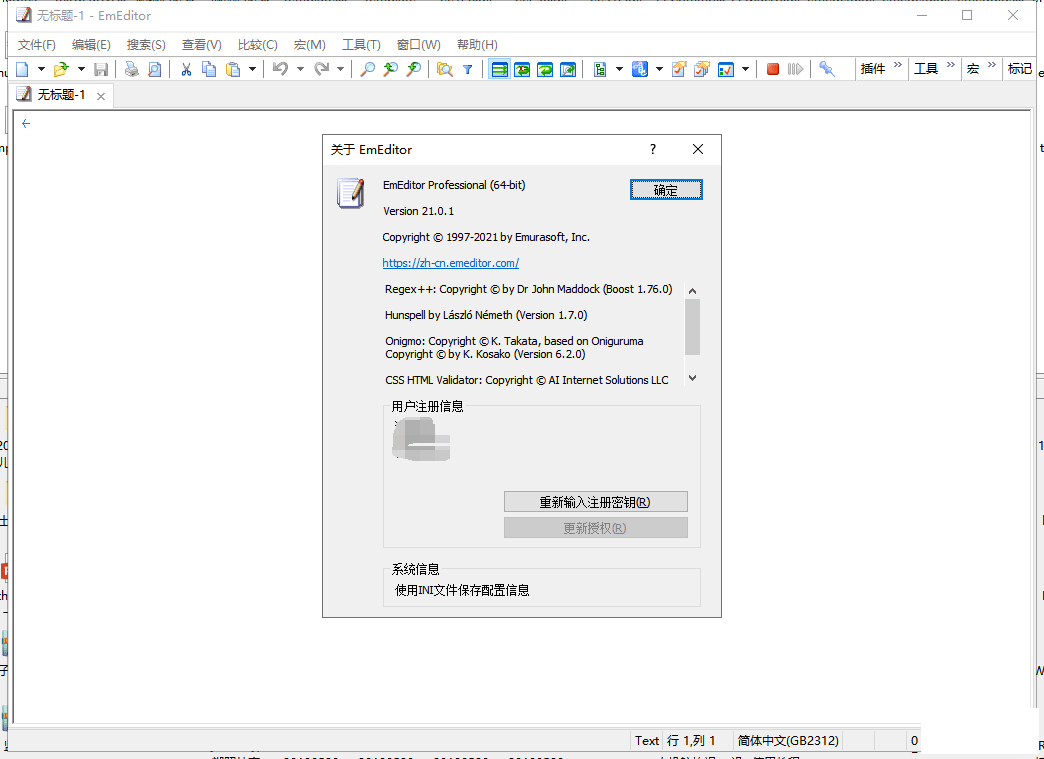This screenshot has width=1044, height=759.
Task: Click the Text configuration in status bar
Action: point(647,740)
